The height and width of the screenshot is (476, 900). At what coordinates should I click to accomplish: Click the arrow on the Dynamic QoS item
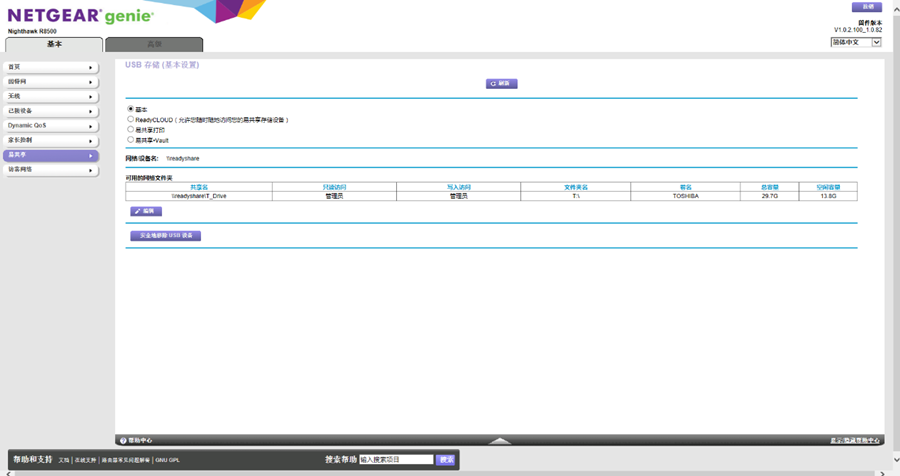(x=91, y=126)
